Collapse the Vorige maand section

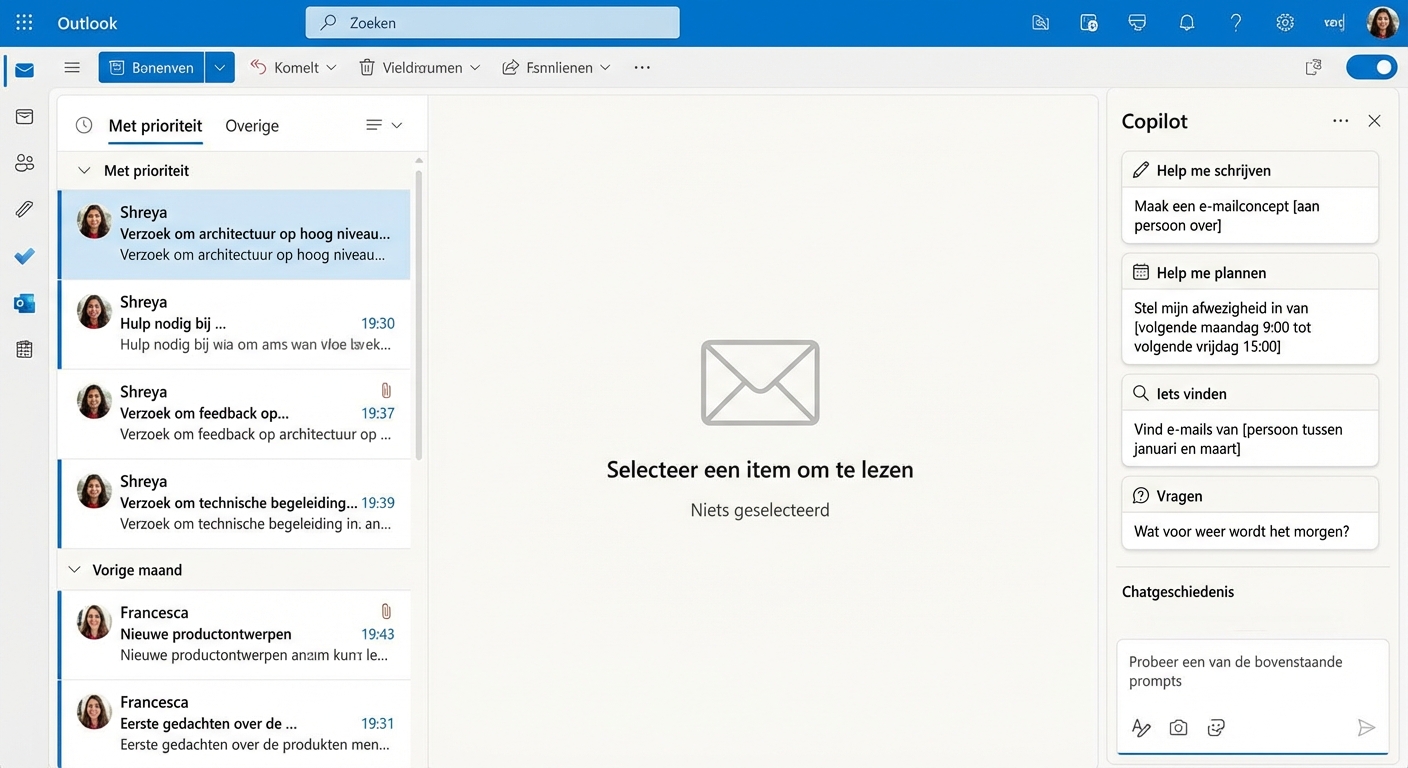point(74,569)
